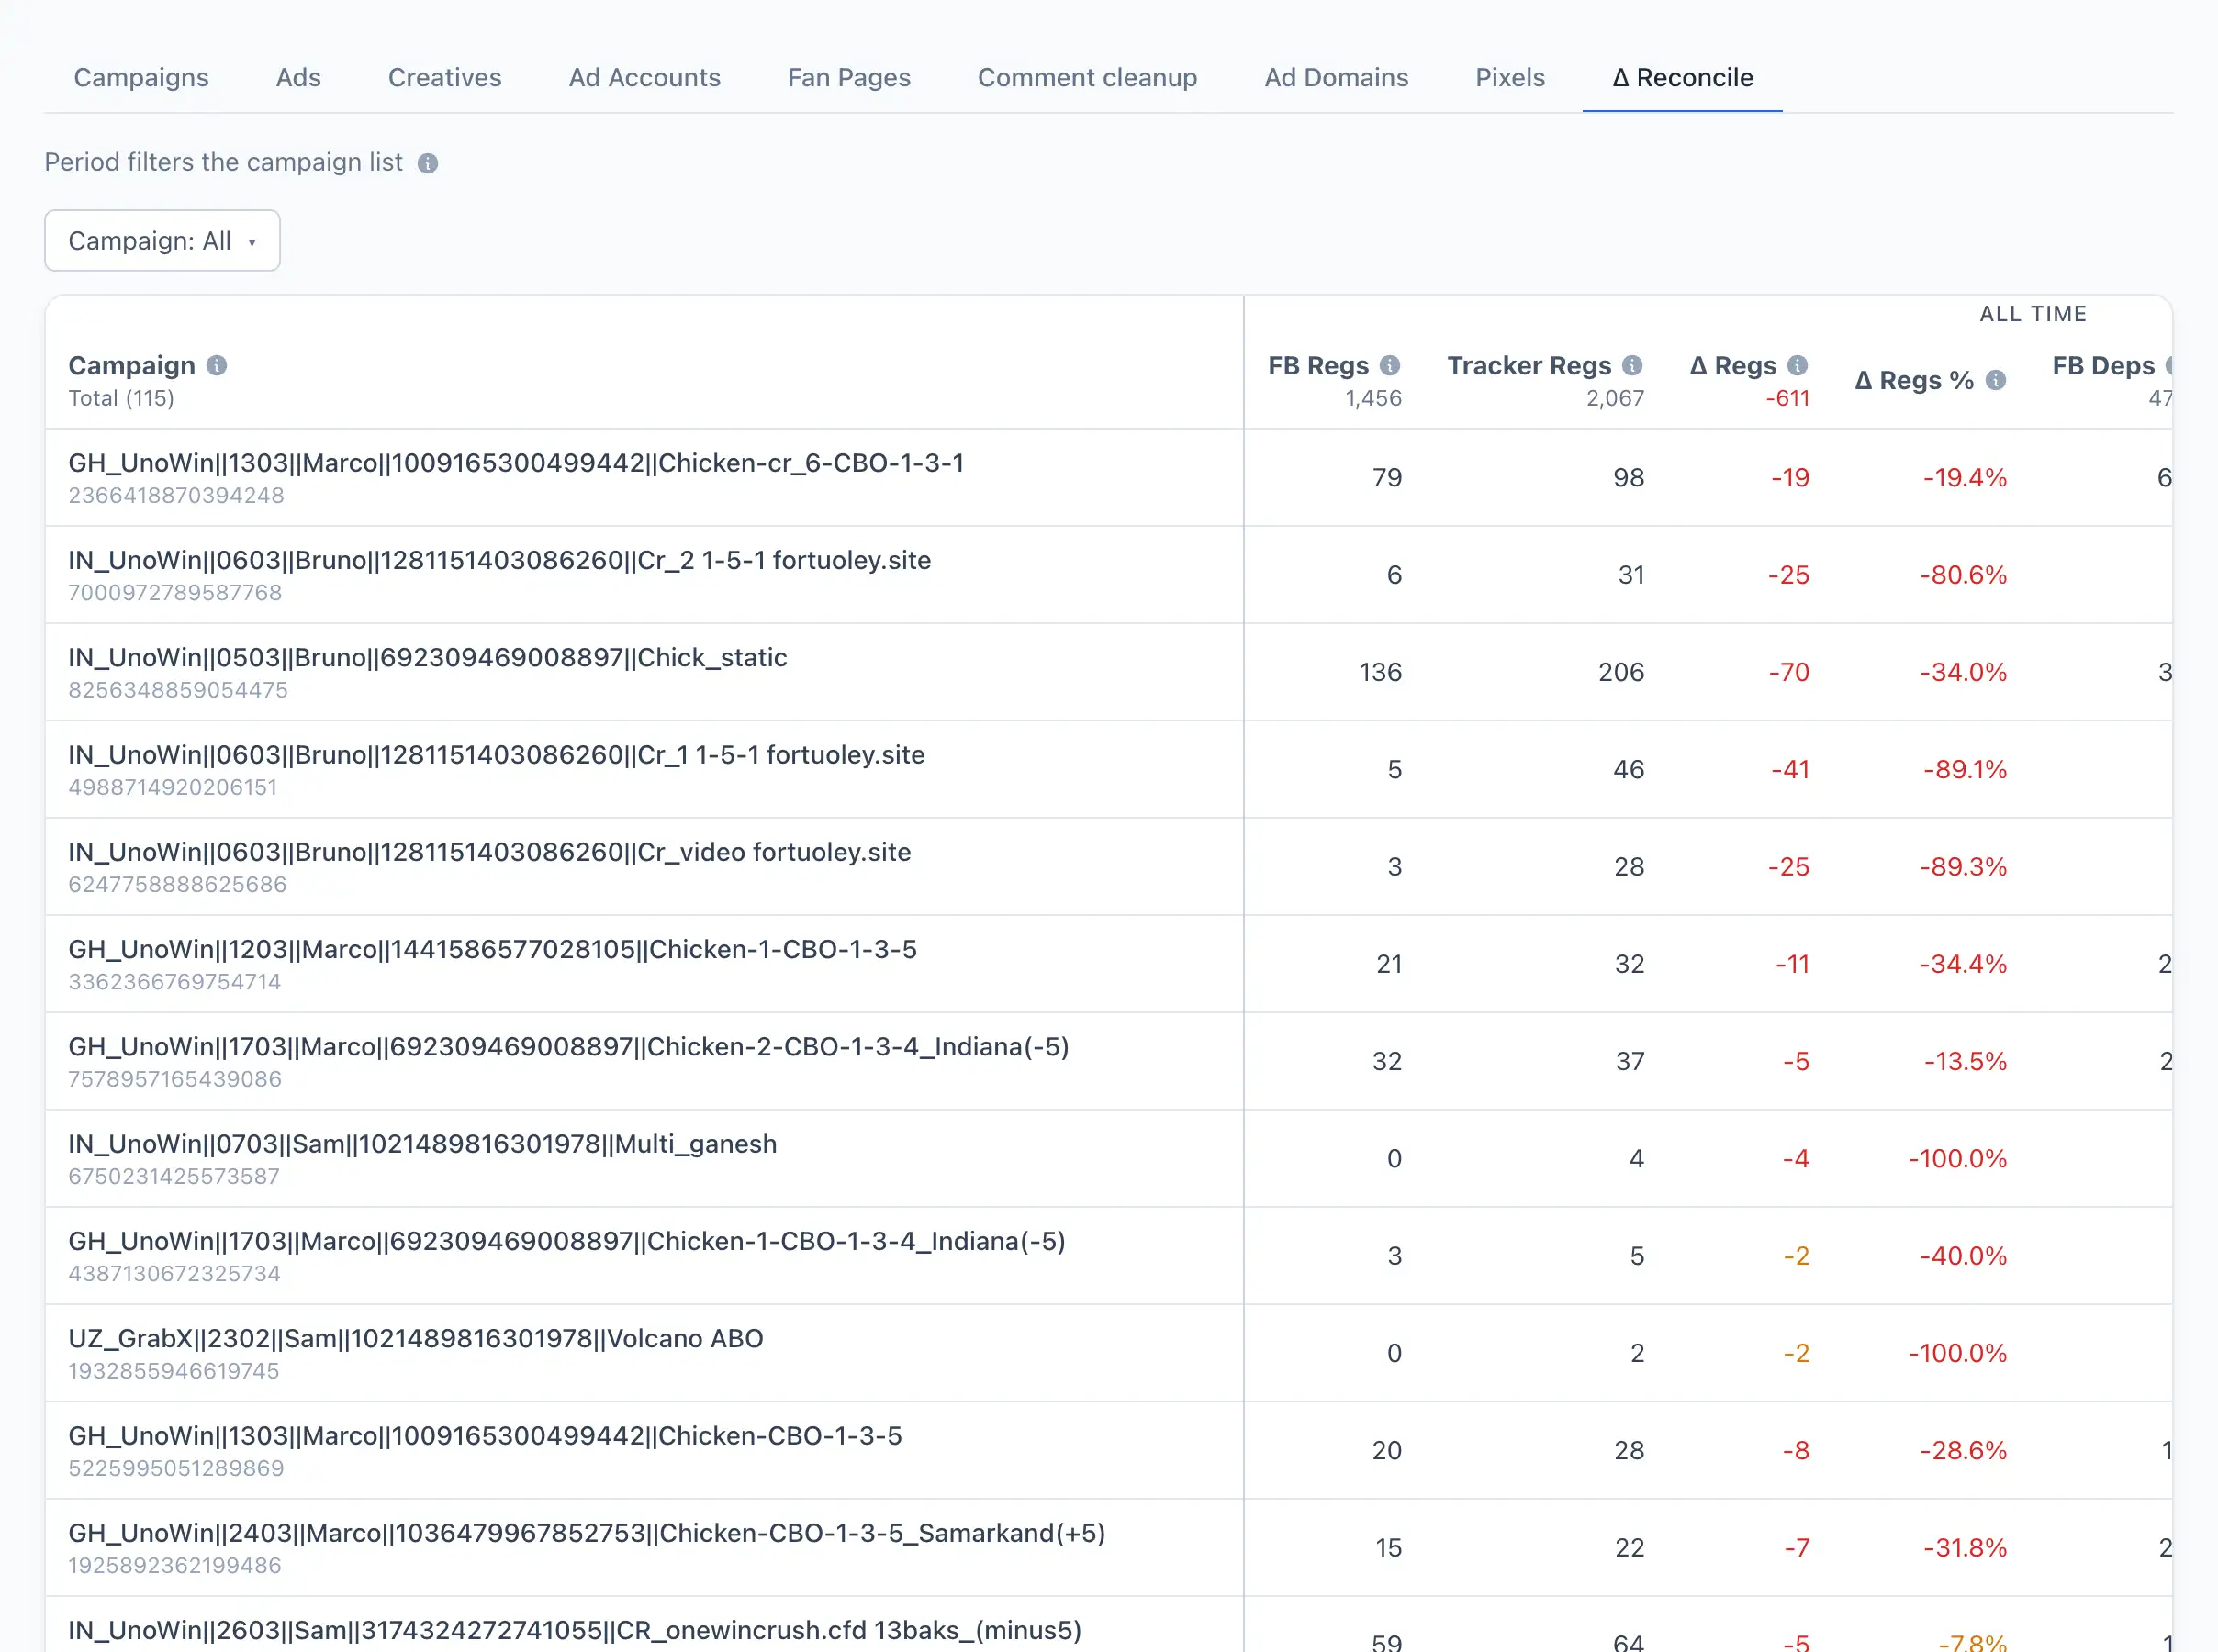
Task: Click the Chick_static campaign row
Action: pyautogui.click(x=1108, y=672)
